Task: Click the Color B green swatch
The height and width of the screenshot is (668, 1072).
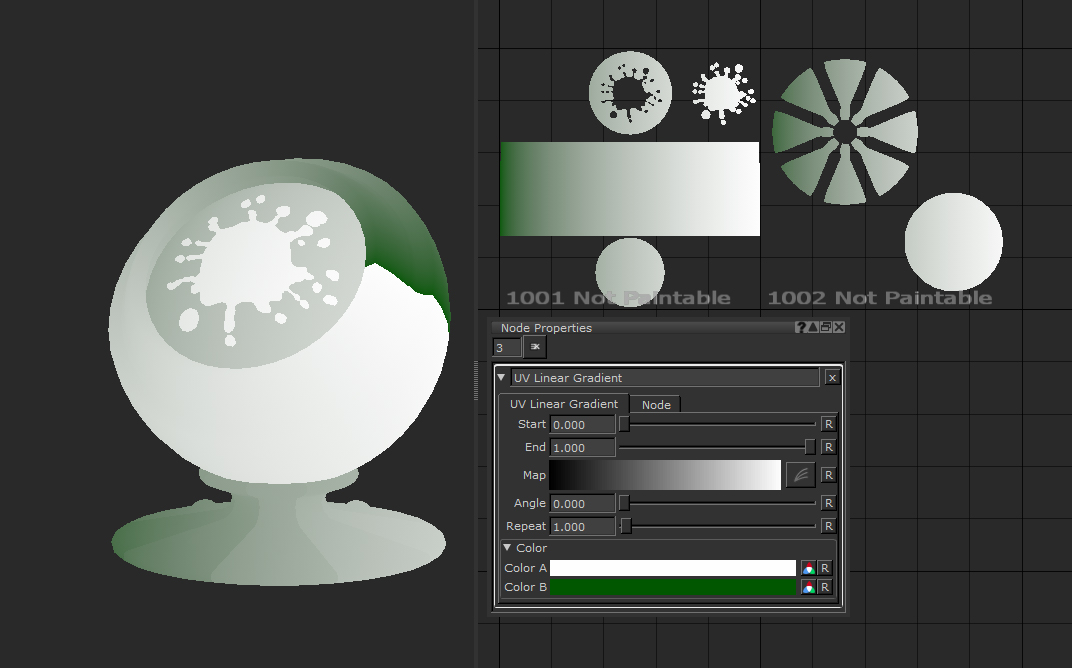Action: pos(672,587)
